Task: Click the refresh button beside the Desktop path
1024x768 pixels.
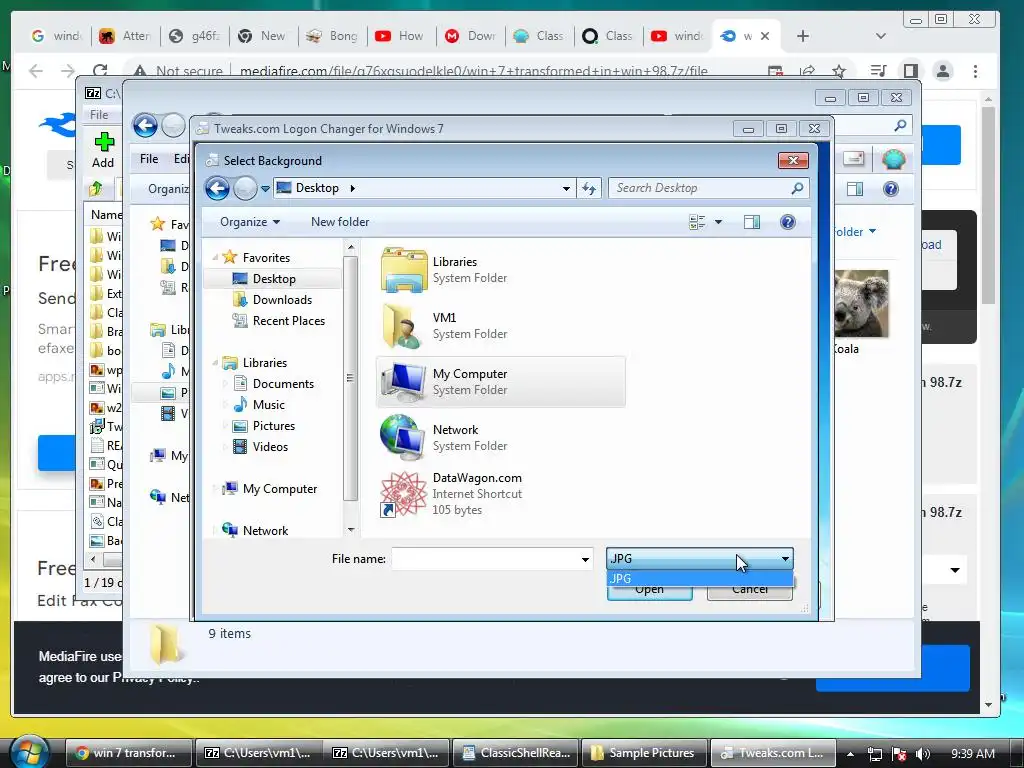Action: pyautogui.click(x=589, y=188)
